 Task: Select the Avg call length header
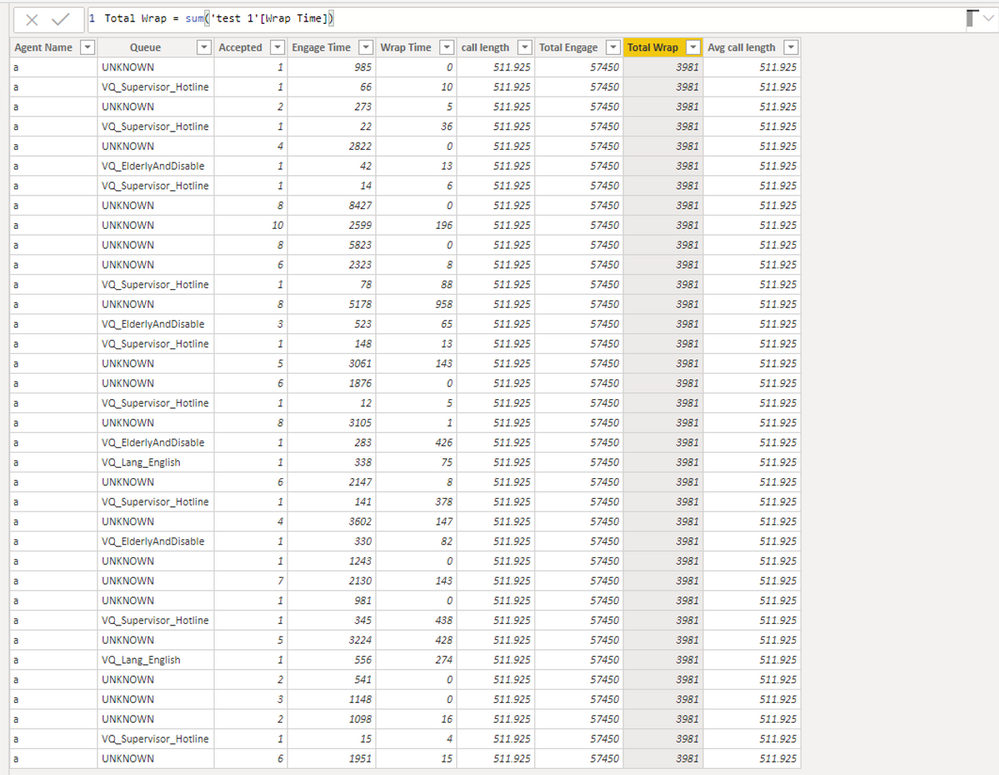click(x=742, y=47)
